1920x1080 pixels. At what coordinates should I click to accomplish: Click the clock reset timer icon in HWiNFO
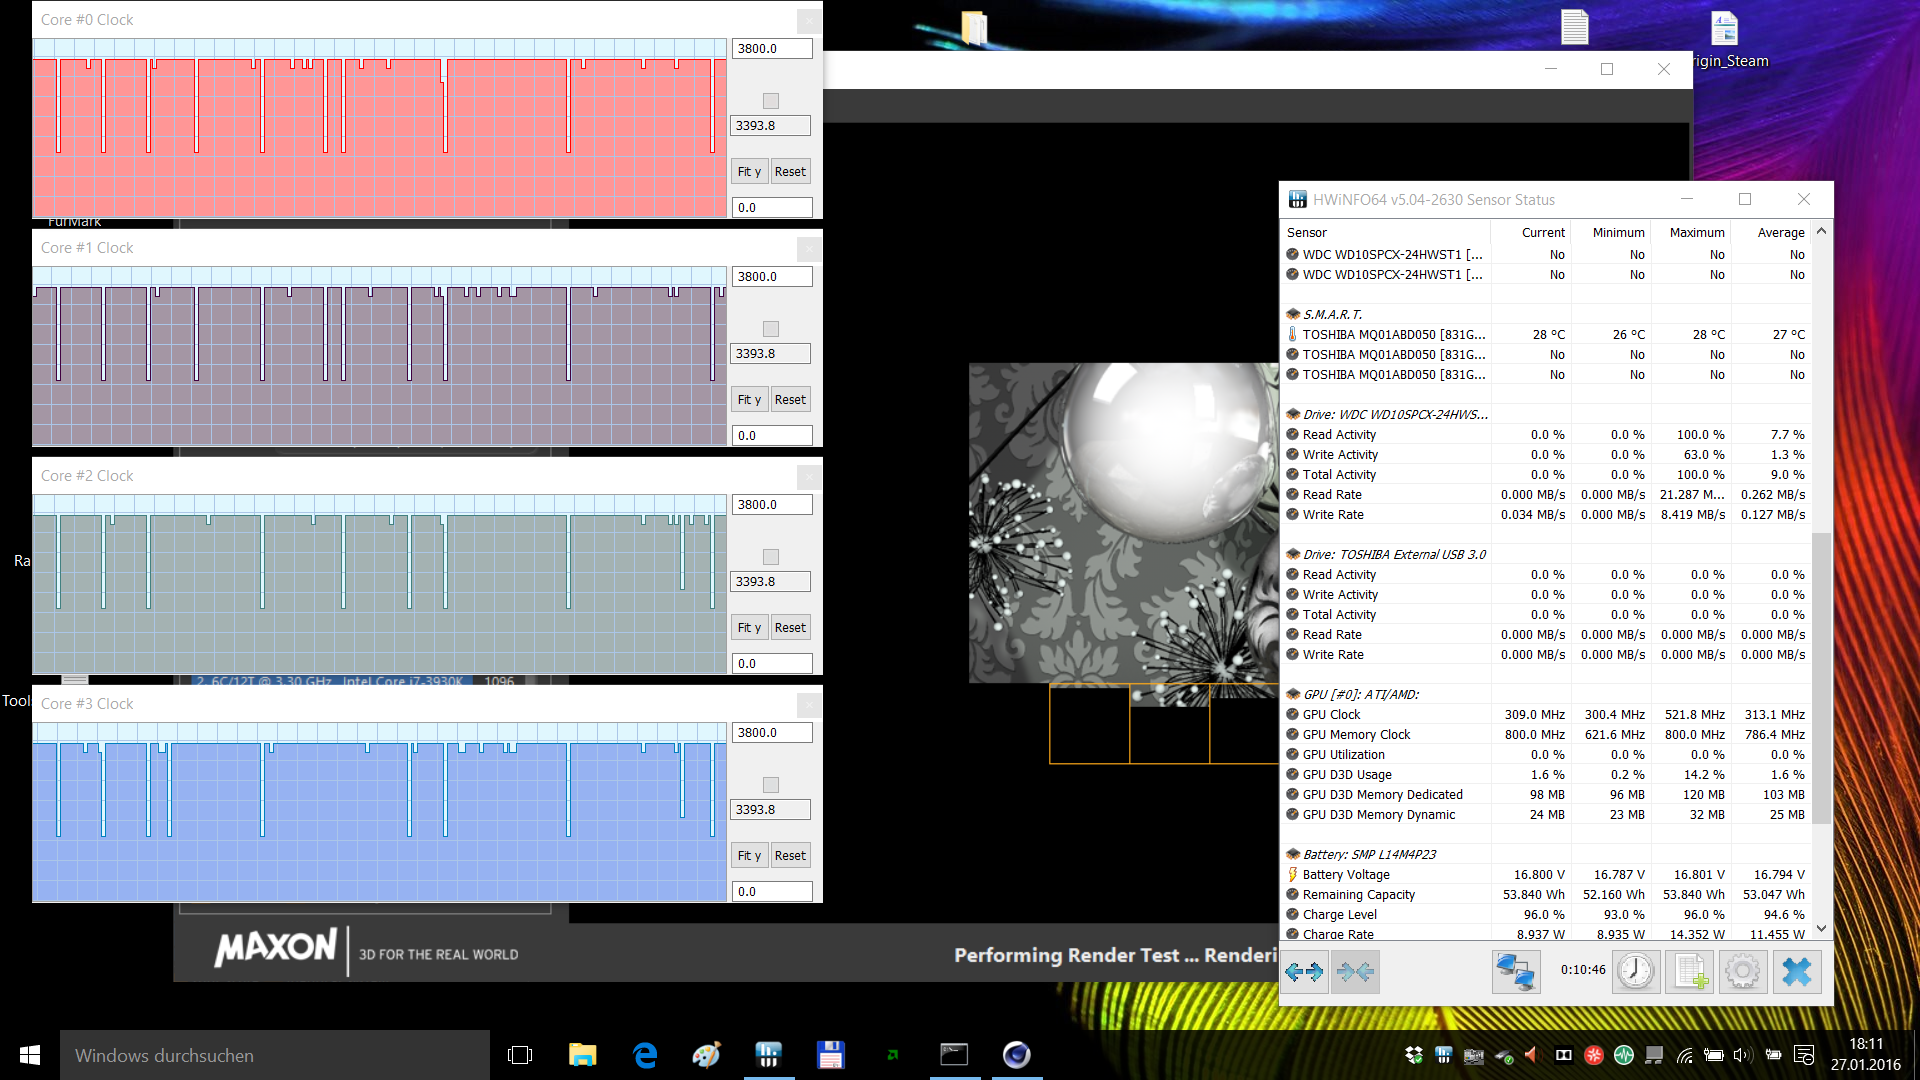[x=1636, y=972]
